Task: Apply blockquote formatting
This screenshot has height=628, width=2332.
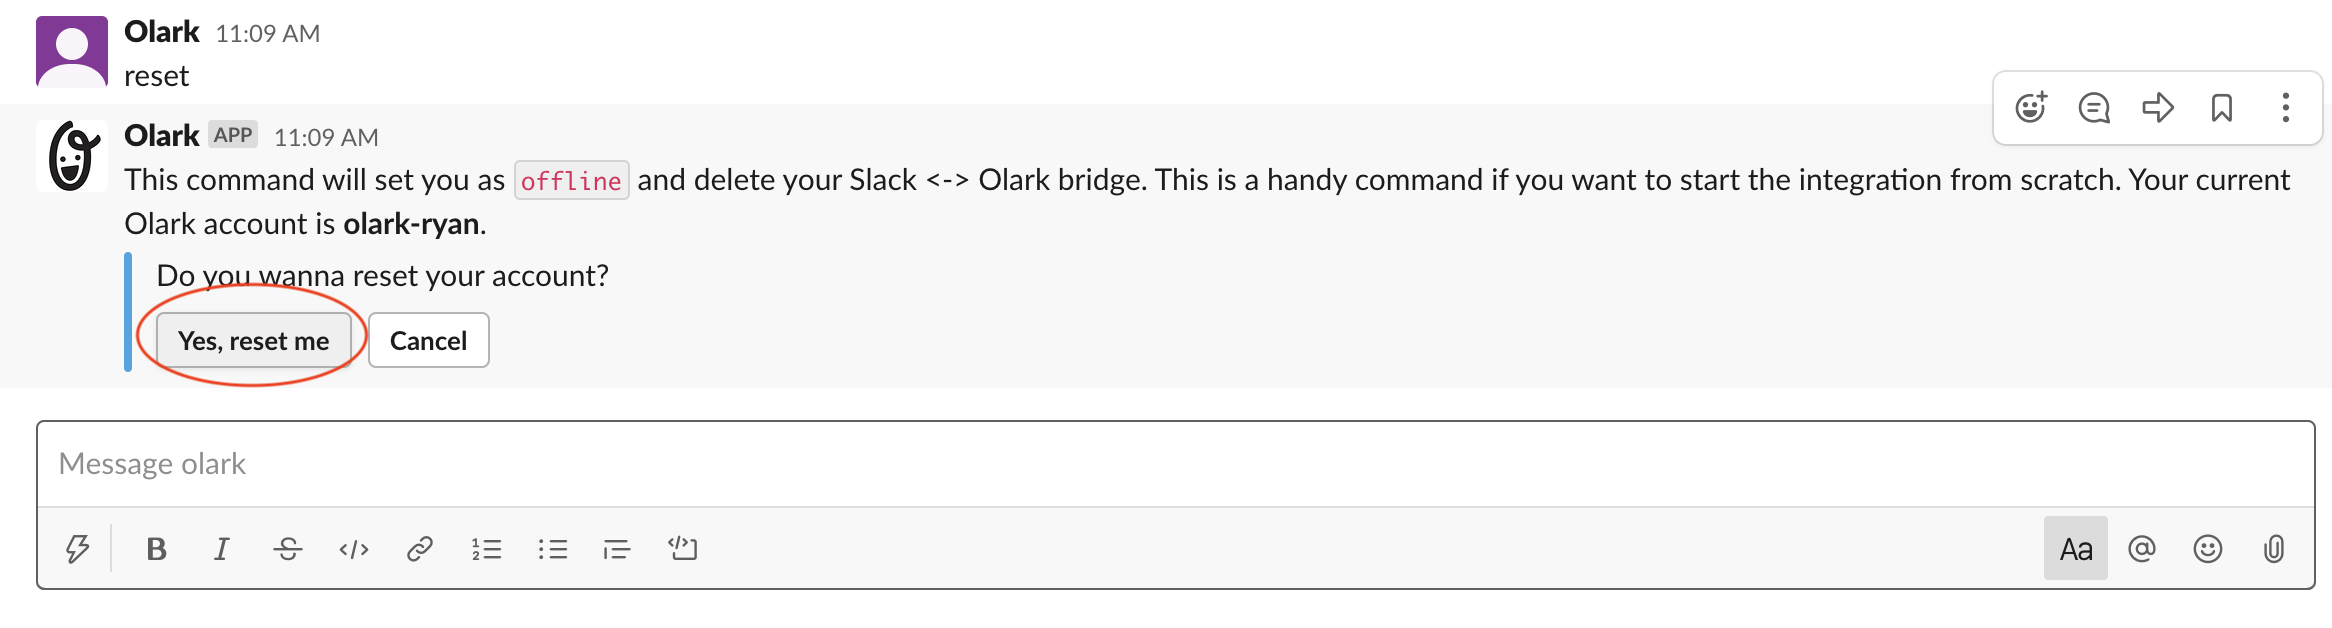Action: coord(617,548)
